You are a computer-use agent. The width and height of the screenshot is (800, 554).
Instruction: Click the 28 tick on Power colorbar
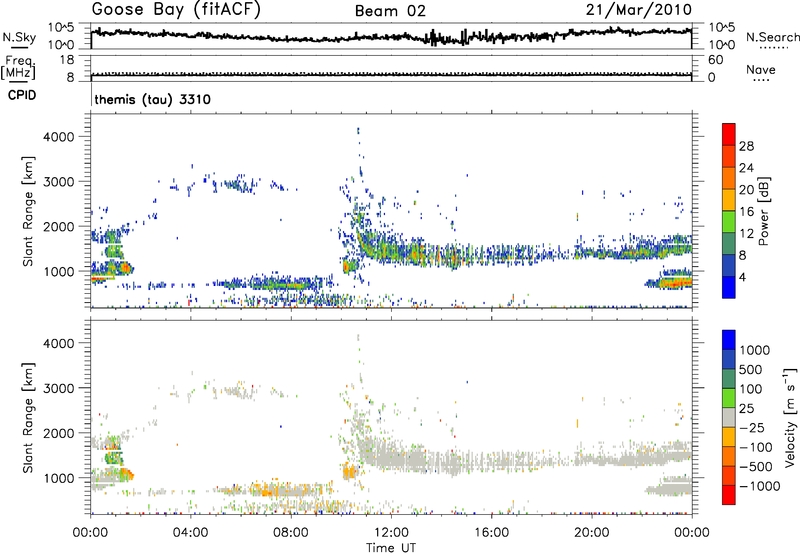coord(746,146)
